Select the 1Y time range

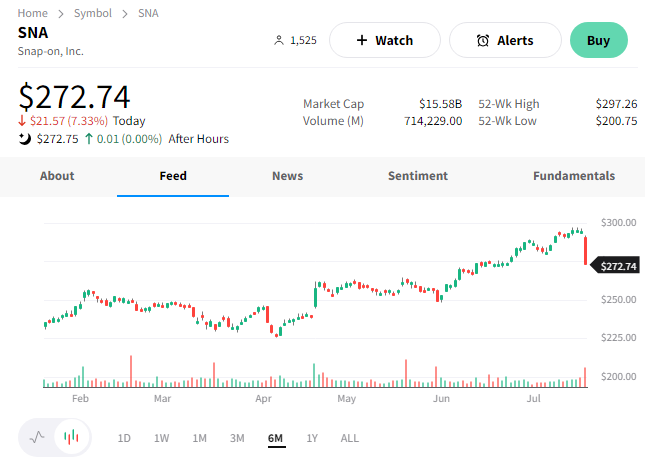point(312,438)
